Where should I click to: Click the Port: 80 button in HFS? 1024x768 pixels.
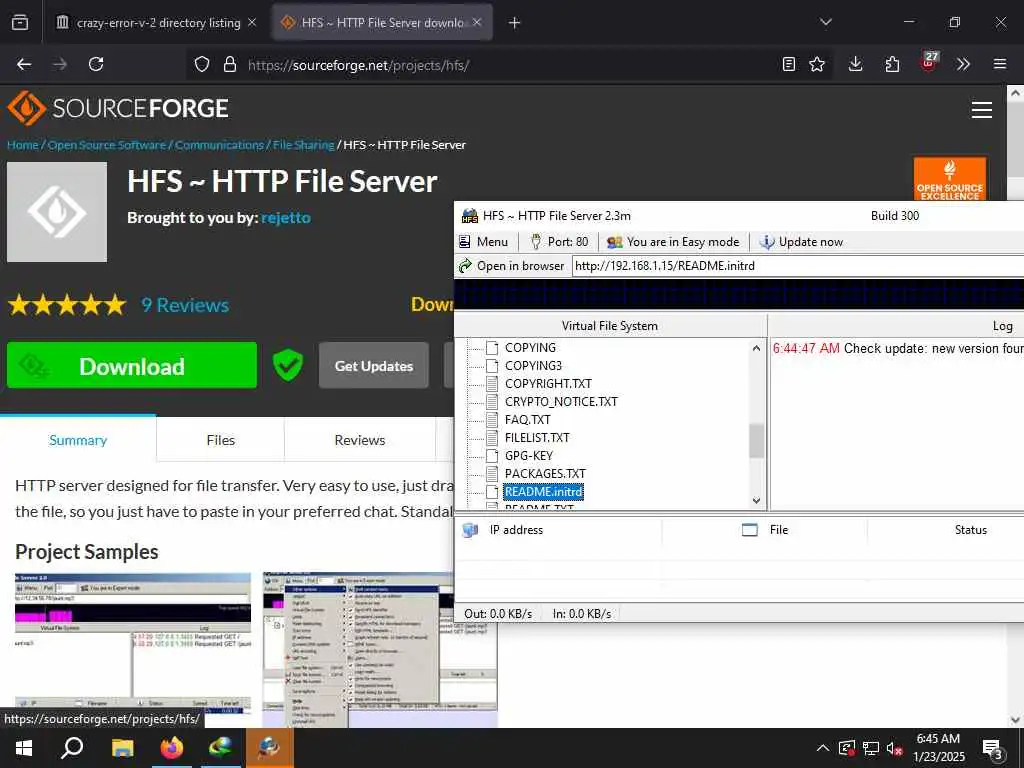559,242
